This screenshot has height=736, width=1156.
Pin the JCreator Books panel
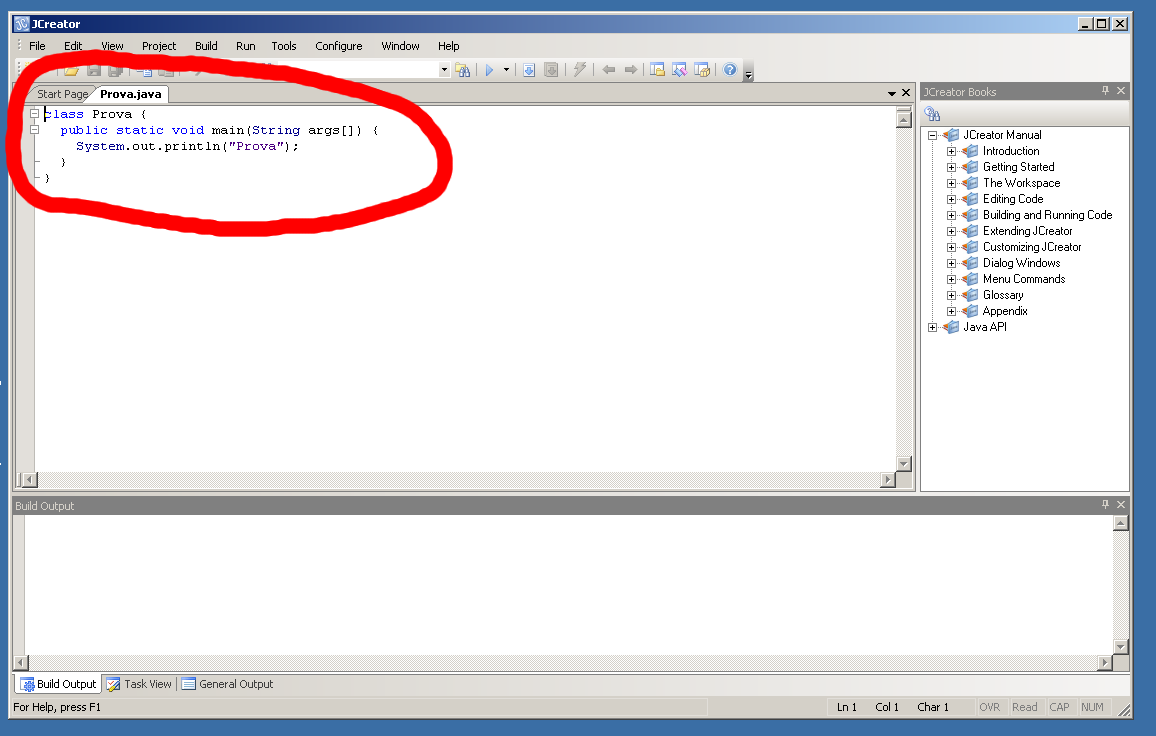(x=1105, y=91)
